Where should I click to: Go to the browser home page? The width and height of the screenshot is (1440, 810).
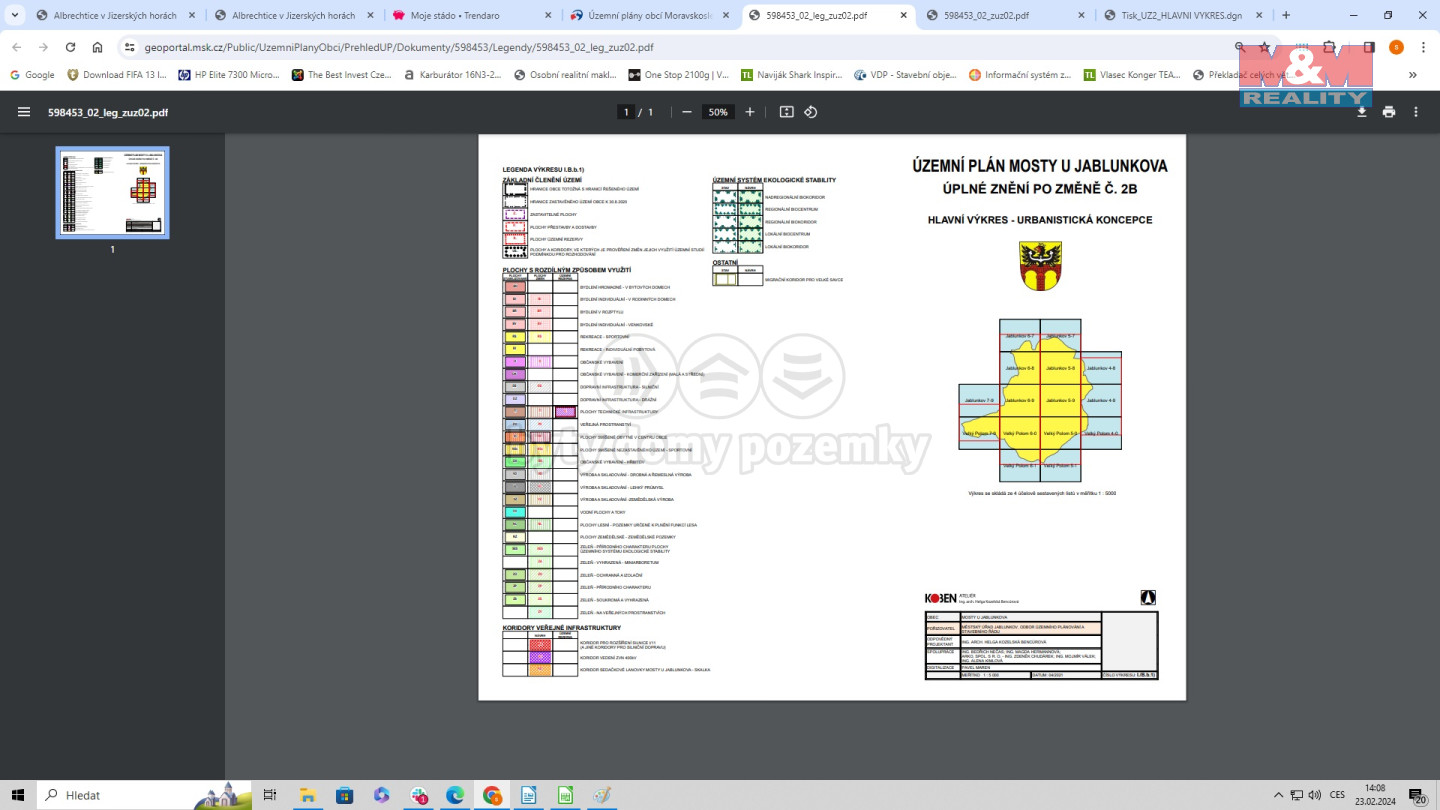(97, 47)
